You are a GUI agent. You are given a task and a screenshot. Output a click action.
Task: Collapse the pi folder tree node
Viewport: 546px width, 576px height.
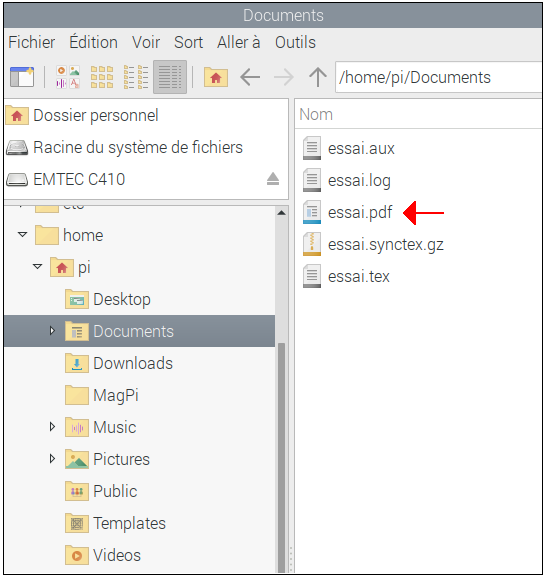click(x=37, y=266)
